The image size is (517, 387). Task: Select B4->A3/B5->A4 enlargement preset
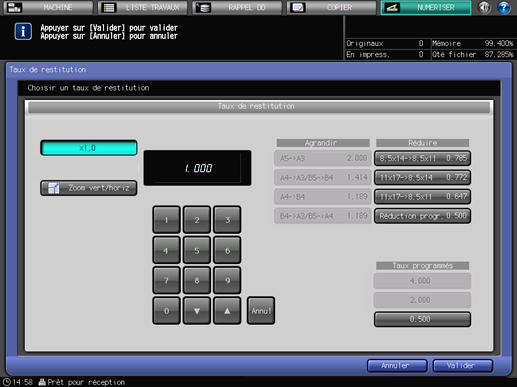tap(323, 216)
